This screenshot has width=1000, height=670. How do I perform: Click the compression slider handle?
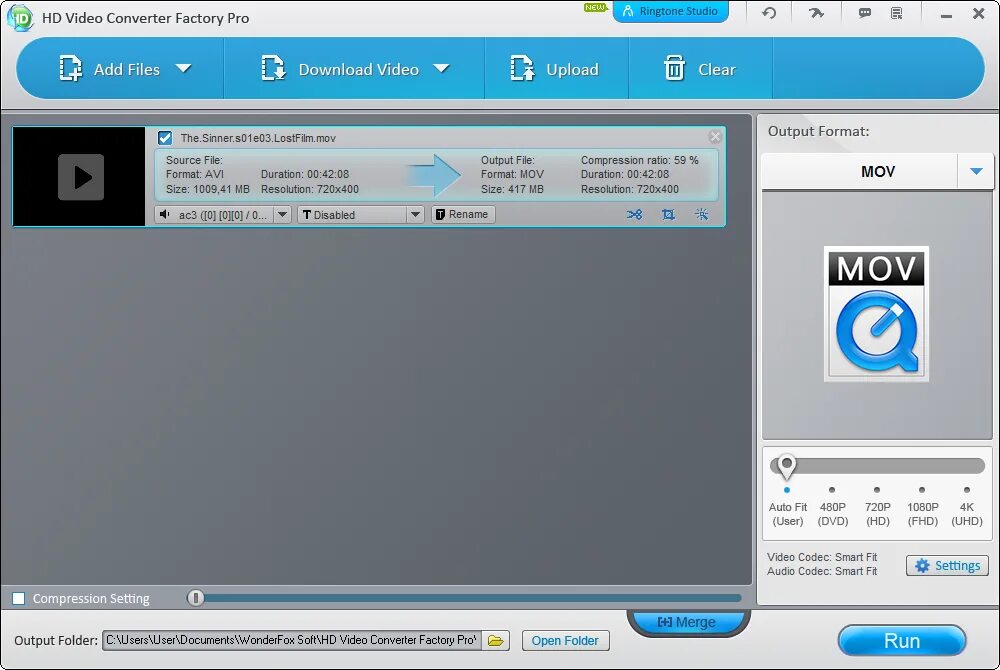tap(196, 598)
